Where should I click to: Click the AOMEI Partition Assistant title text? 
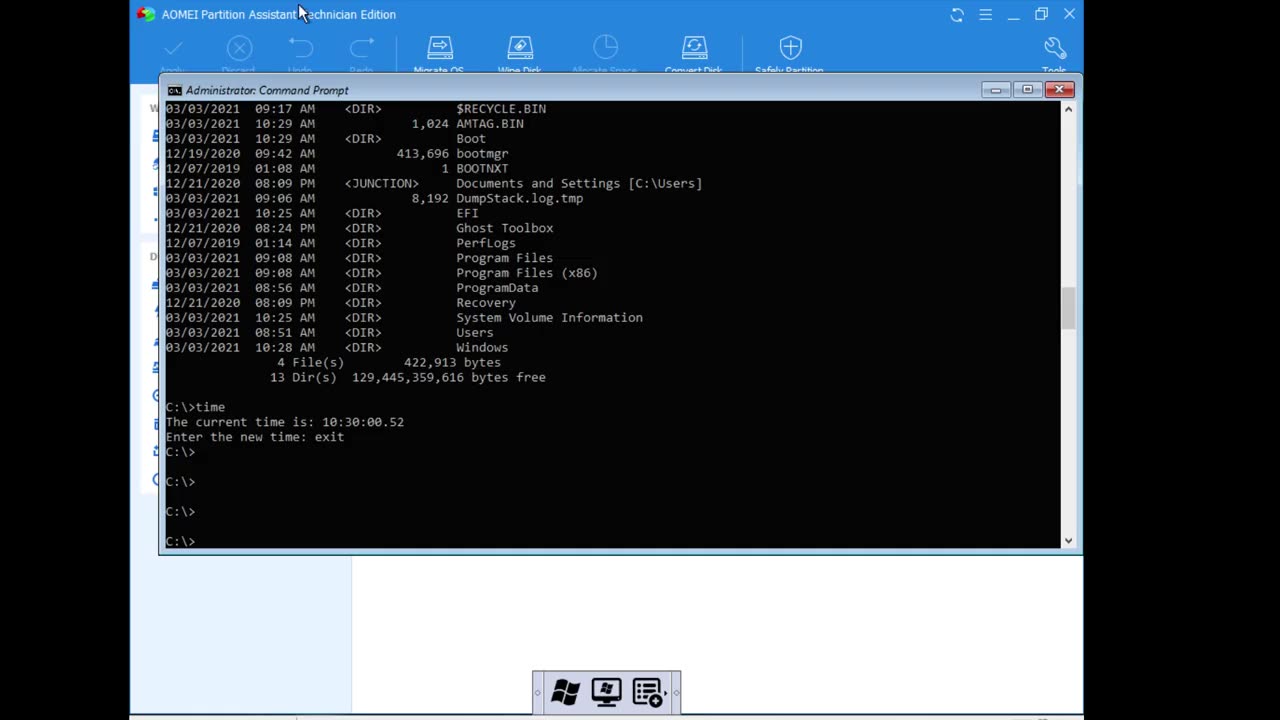tap(279, 14)
